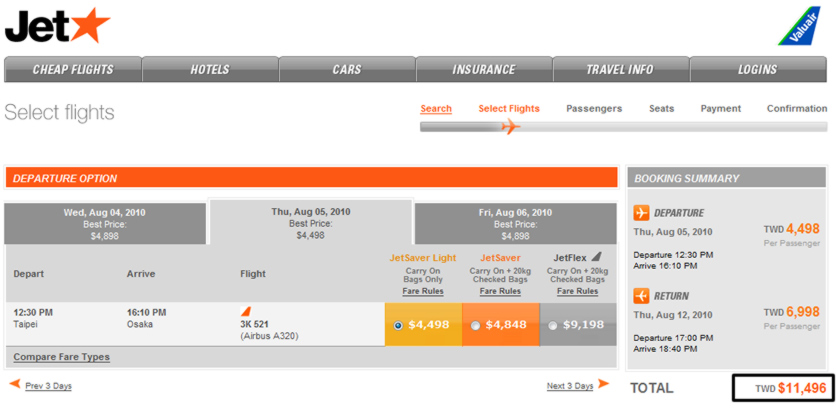Viewport: 836px width, 408px height.
Task: Click the Return plane icon in Booking Summary
Action: point(642,296)
